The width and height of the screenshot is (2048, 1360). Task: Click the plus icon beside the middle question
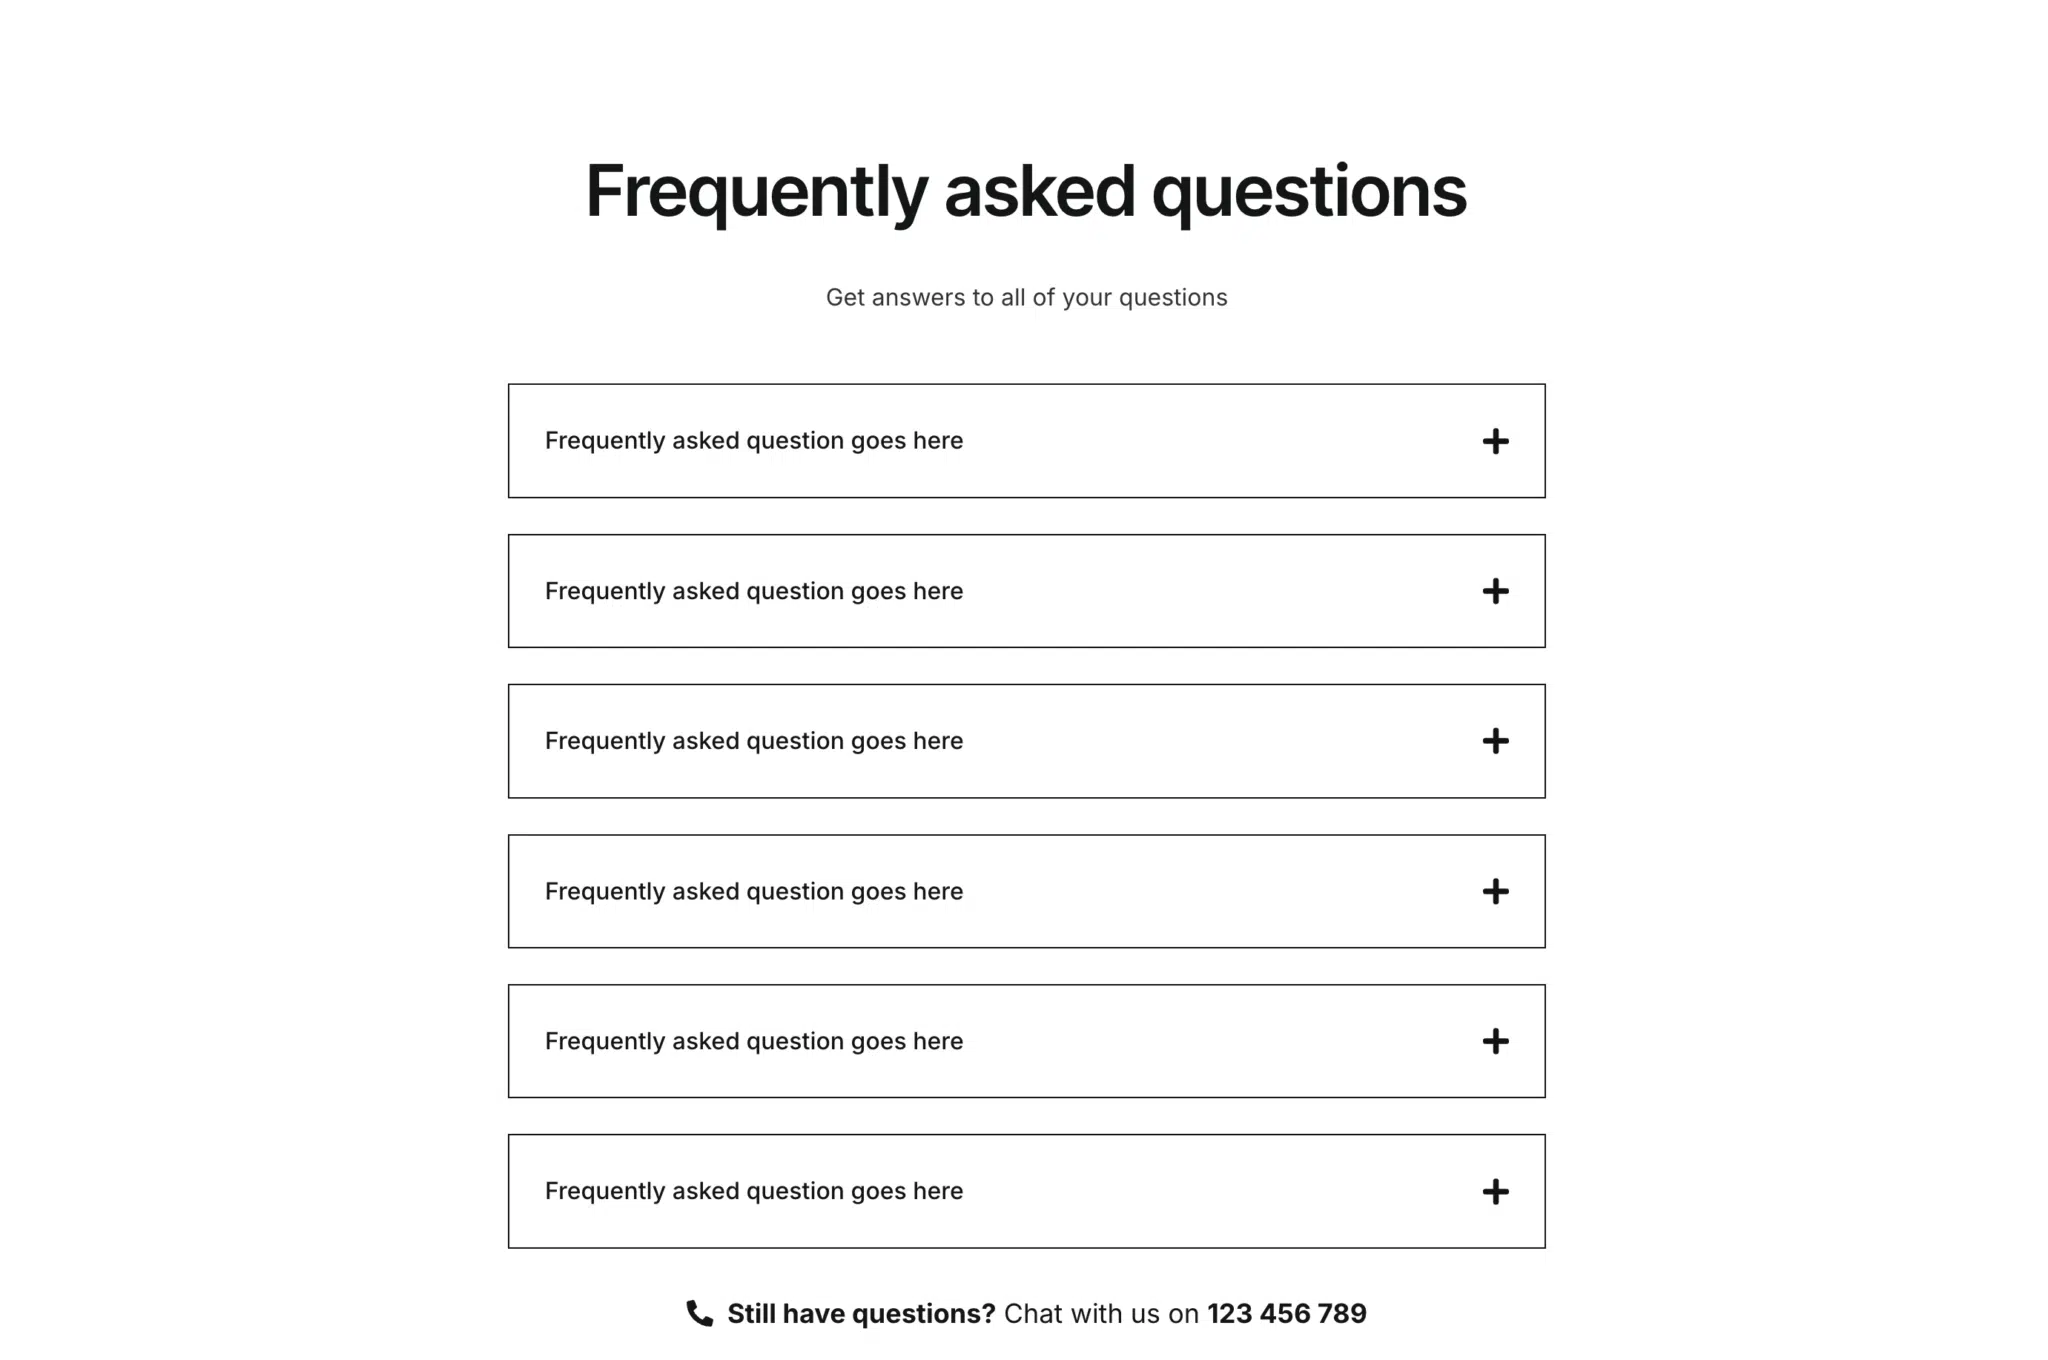pyautogui.click(x=1495, y=741)
